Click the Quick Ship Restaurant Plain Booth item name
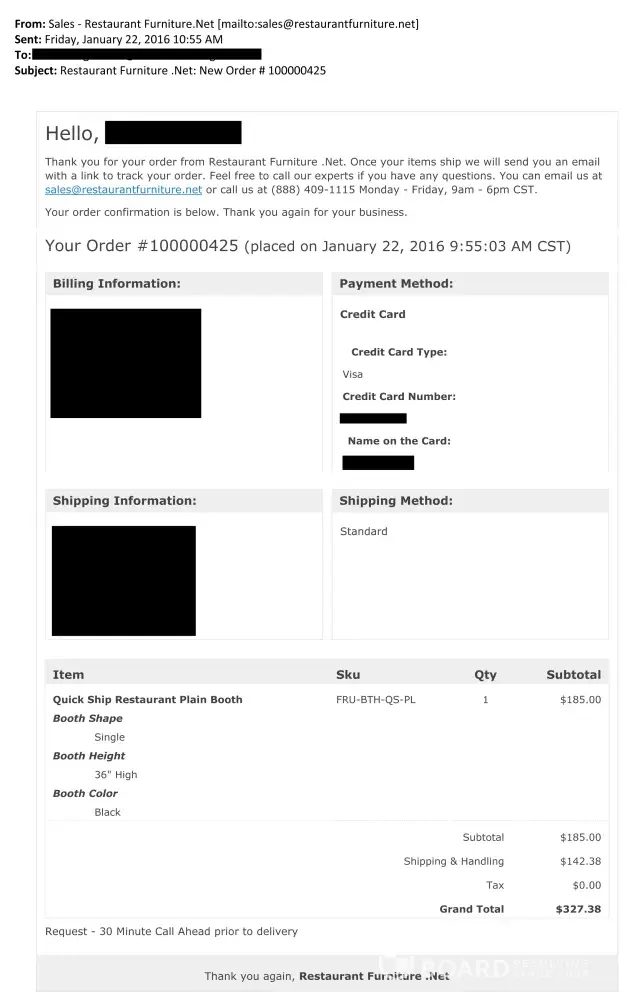Viewport: 640px width, 1000px height. click(x=147, y=700)
